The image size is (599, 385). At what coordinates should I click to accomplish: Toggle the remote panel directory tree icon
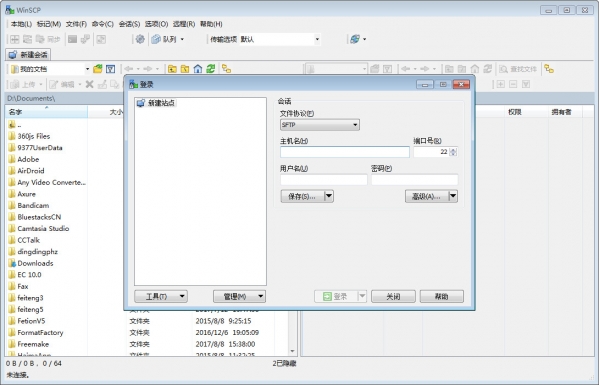coord(549,69)
